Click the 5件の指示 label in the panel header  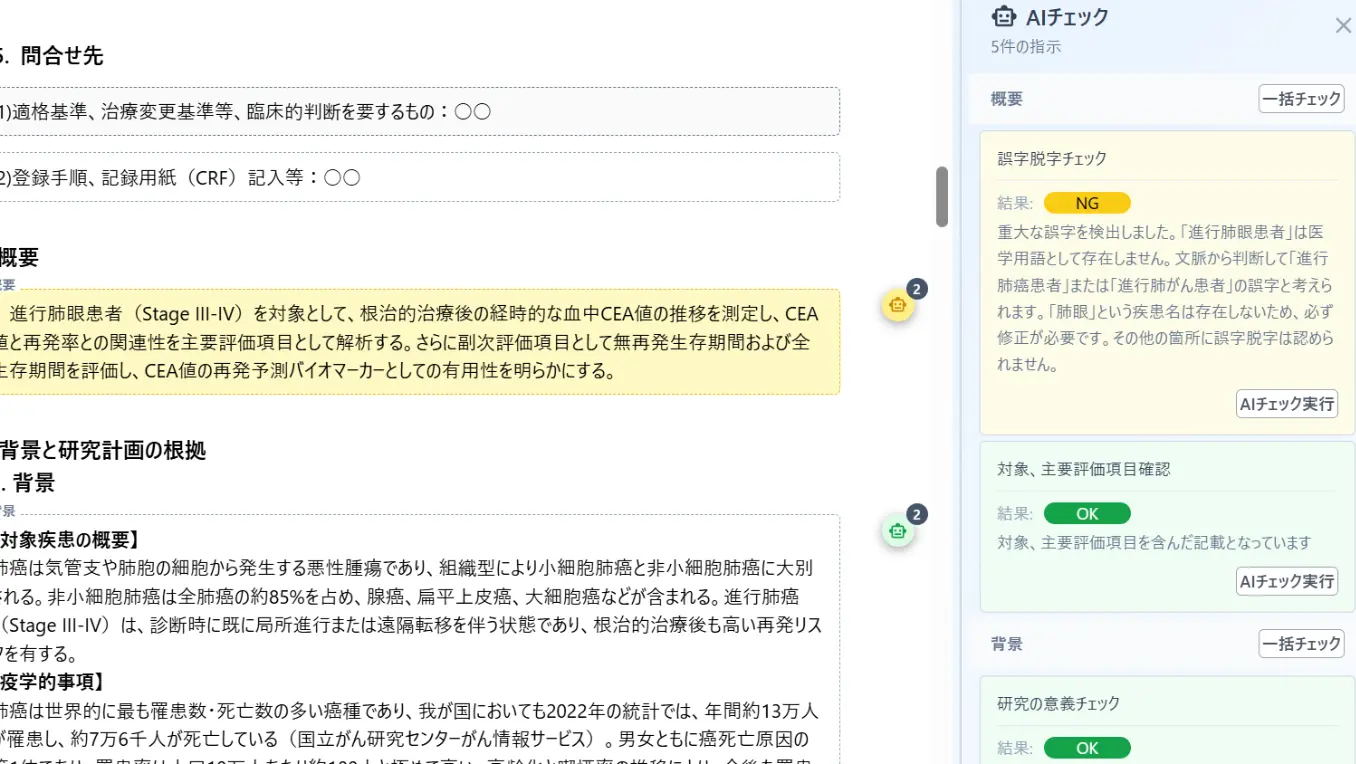pos(1025,47)
